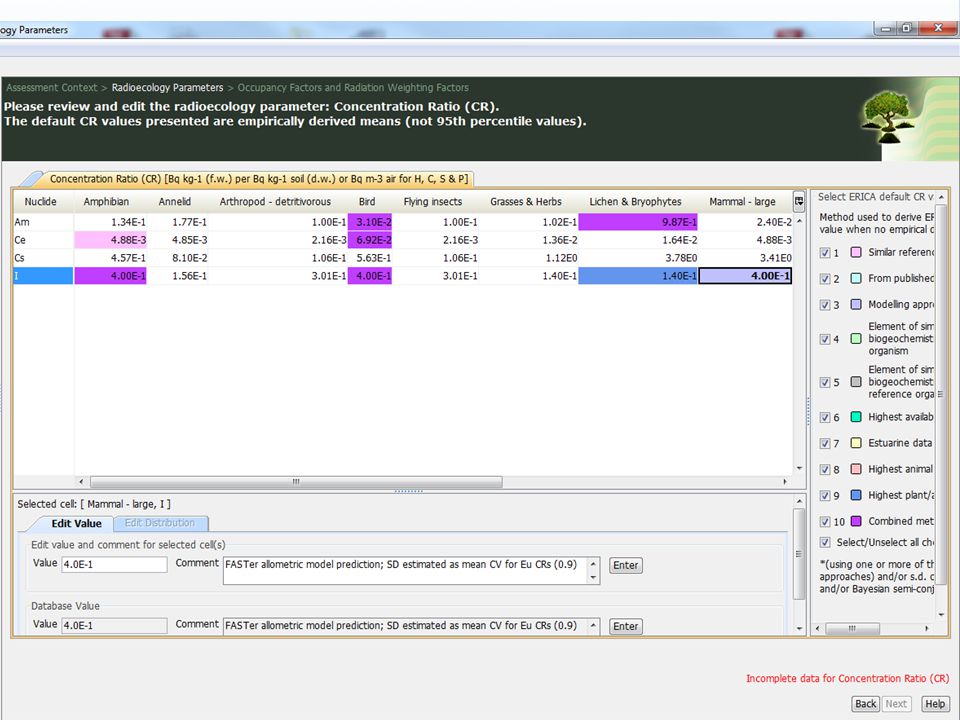The height and width of the screenshot is (720, 960).
Task: Toggle checkbox 1 Similar reference
Action: click(825, 252)
